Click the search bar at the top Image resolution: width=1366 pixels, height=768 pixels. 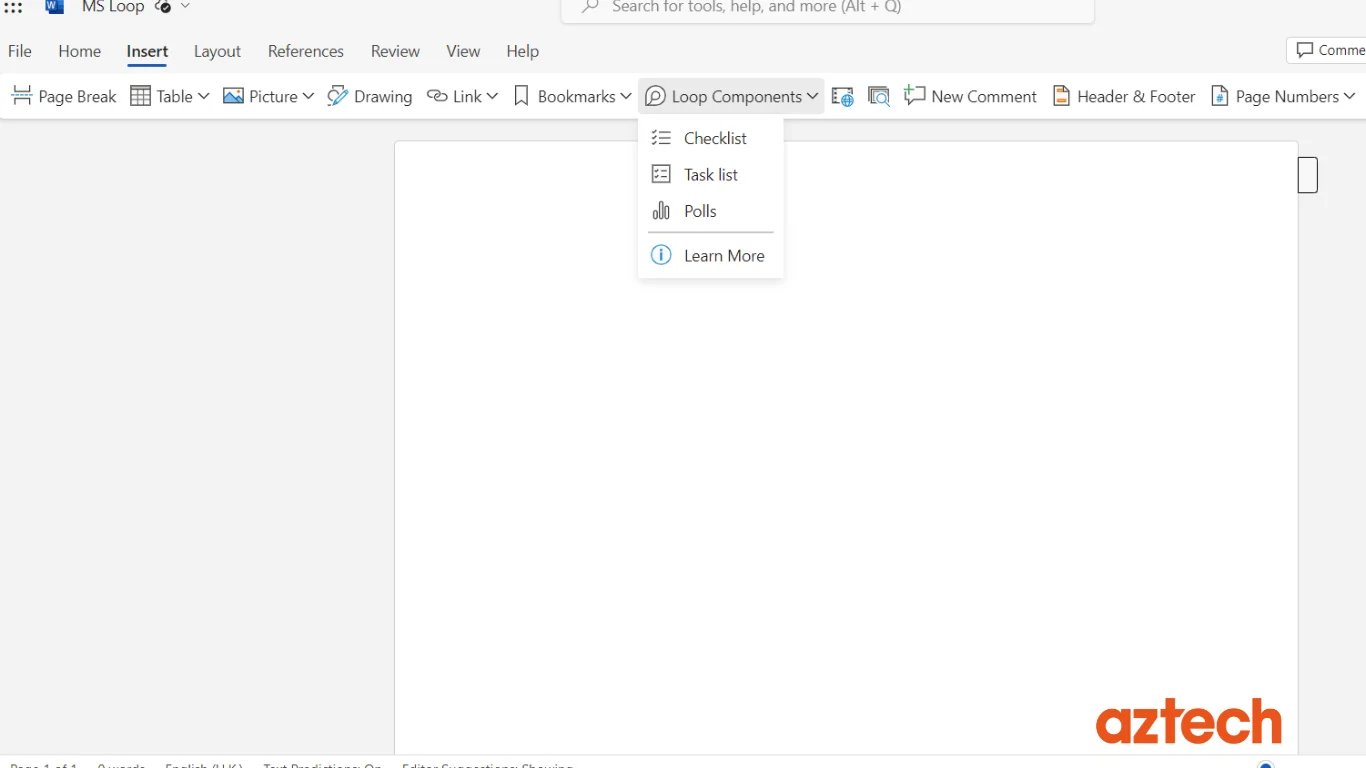(x=827, y=8)
